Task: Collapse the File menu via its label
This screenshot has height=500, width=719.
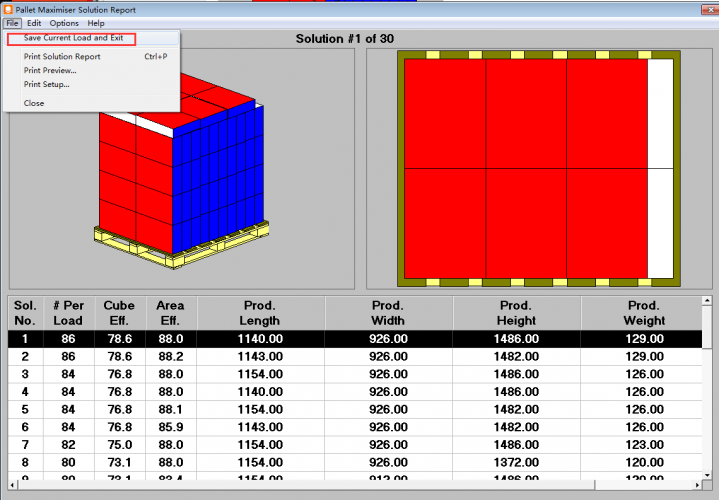Action: [x=12, y=23]
